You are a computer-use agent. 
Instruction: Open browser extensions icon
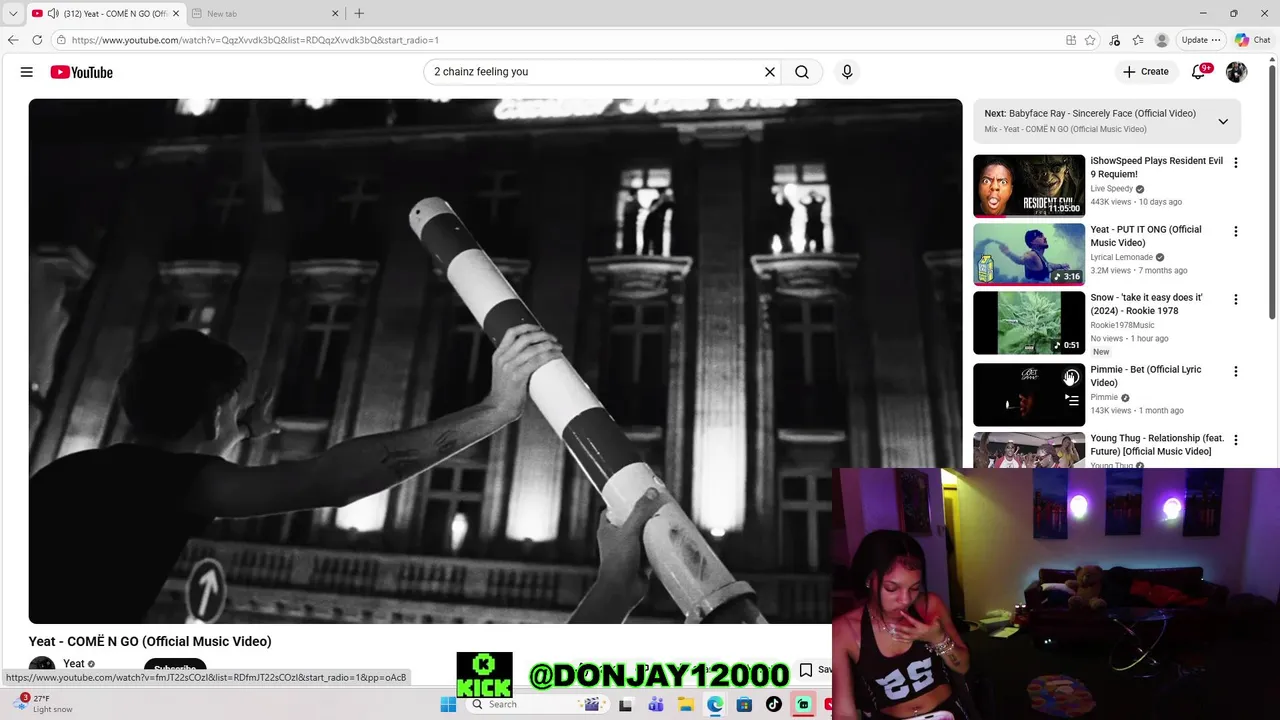coord(1114,40)
